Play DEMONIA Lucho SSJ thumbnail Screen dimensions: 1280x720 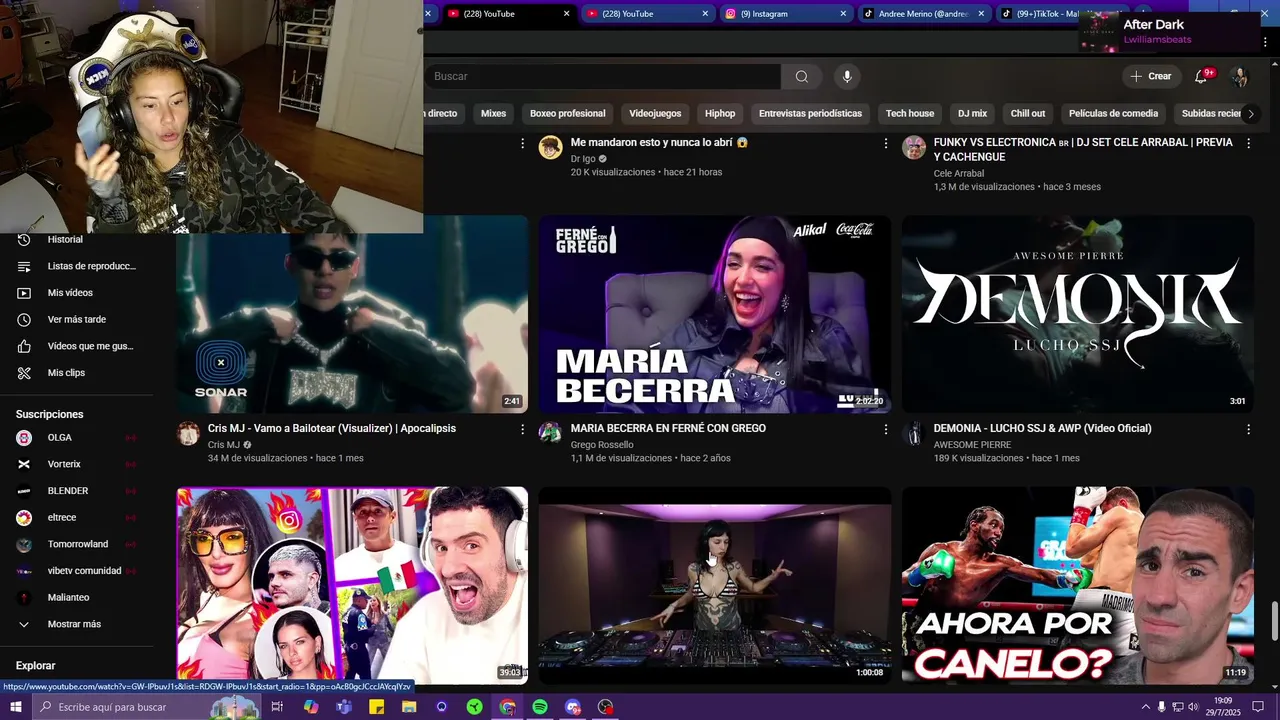click(1078, 314)
